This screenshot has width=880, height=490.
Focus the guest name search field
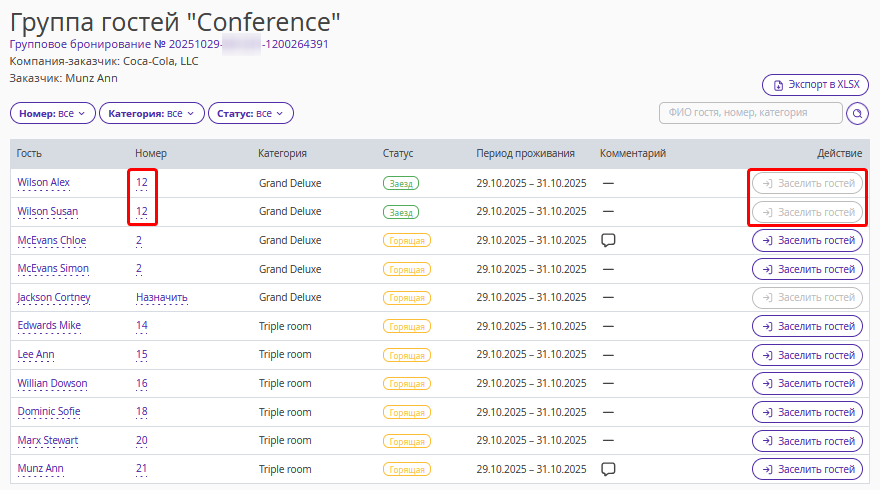[x=750, y=113]
